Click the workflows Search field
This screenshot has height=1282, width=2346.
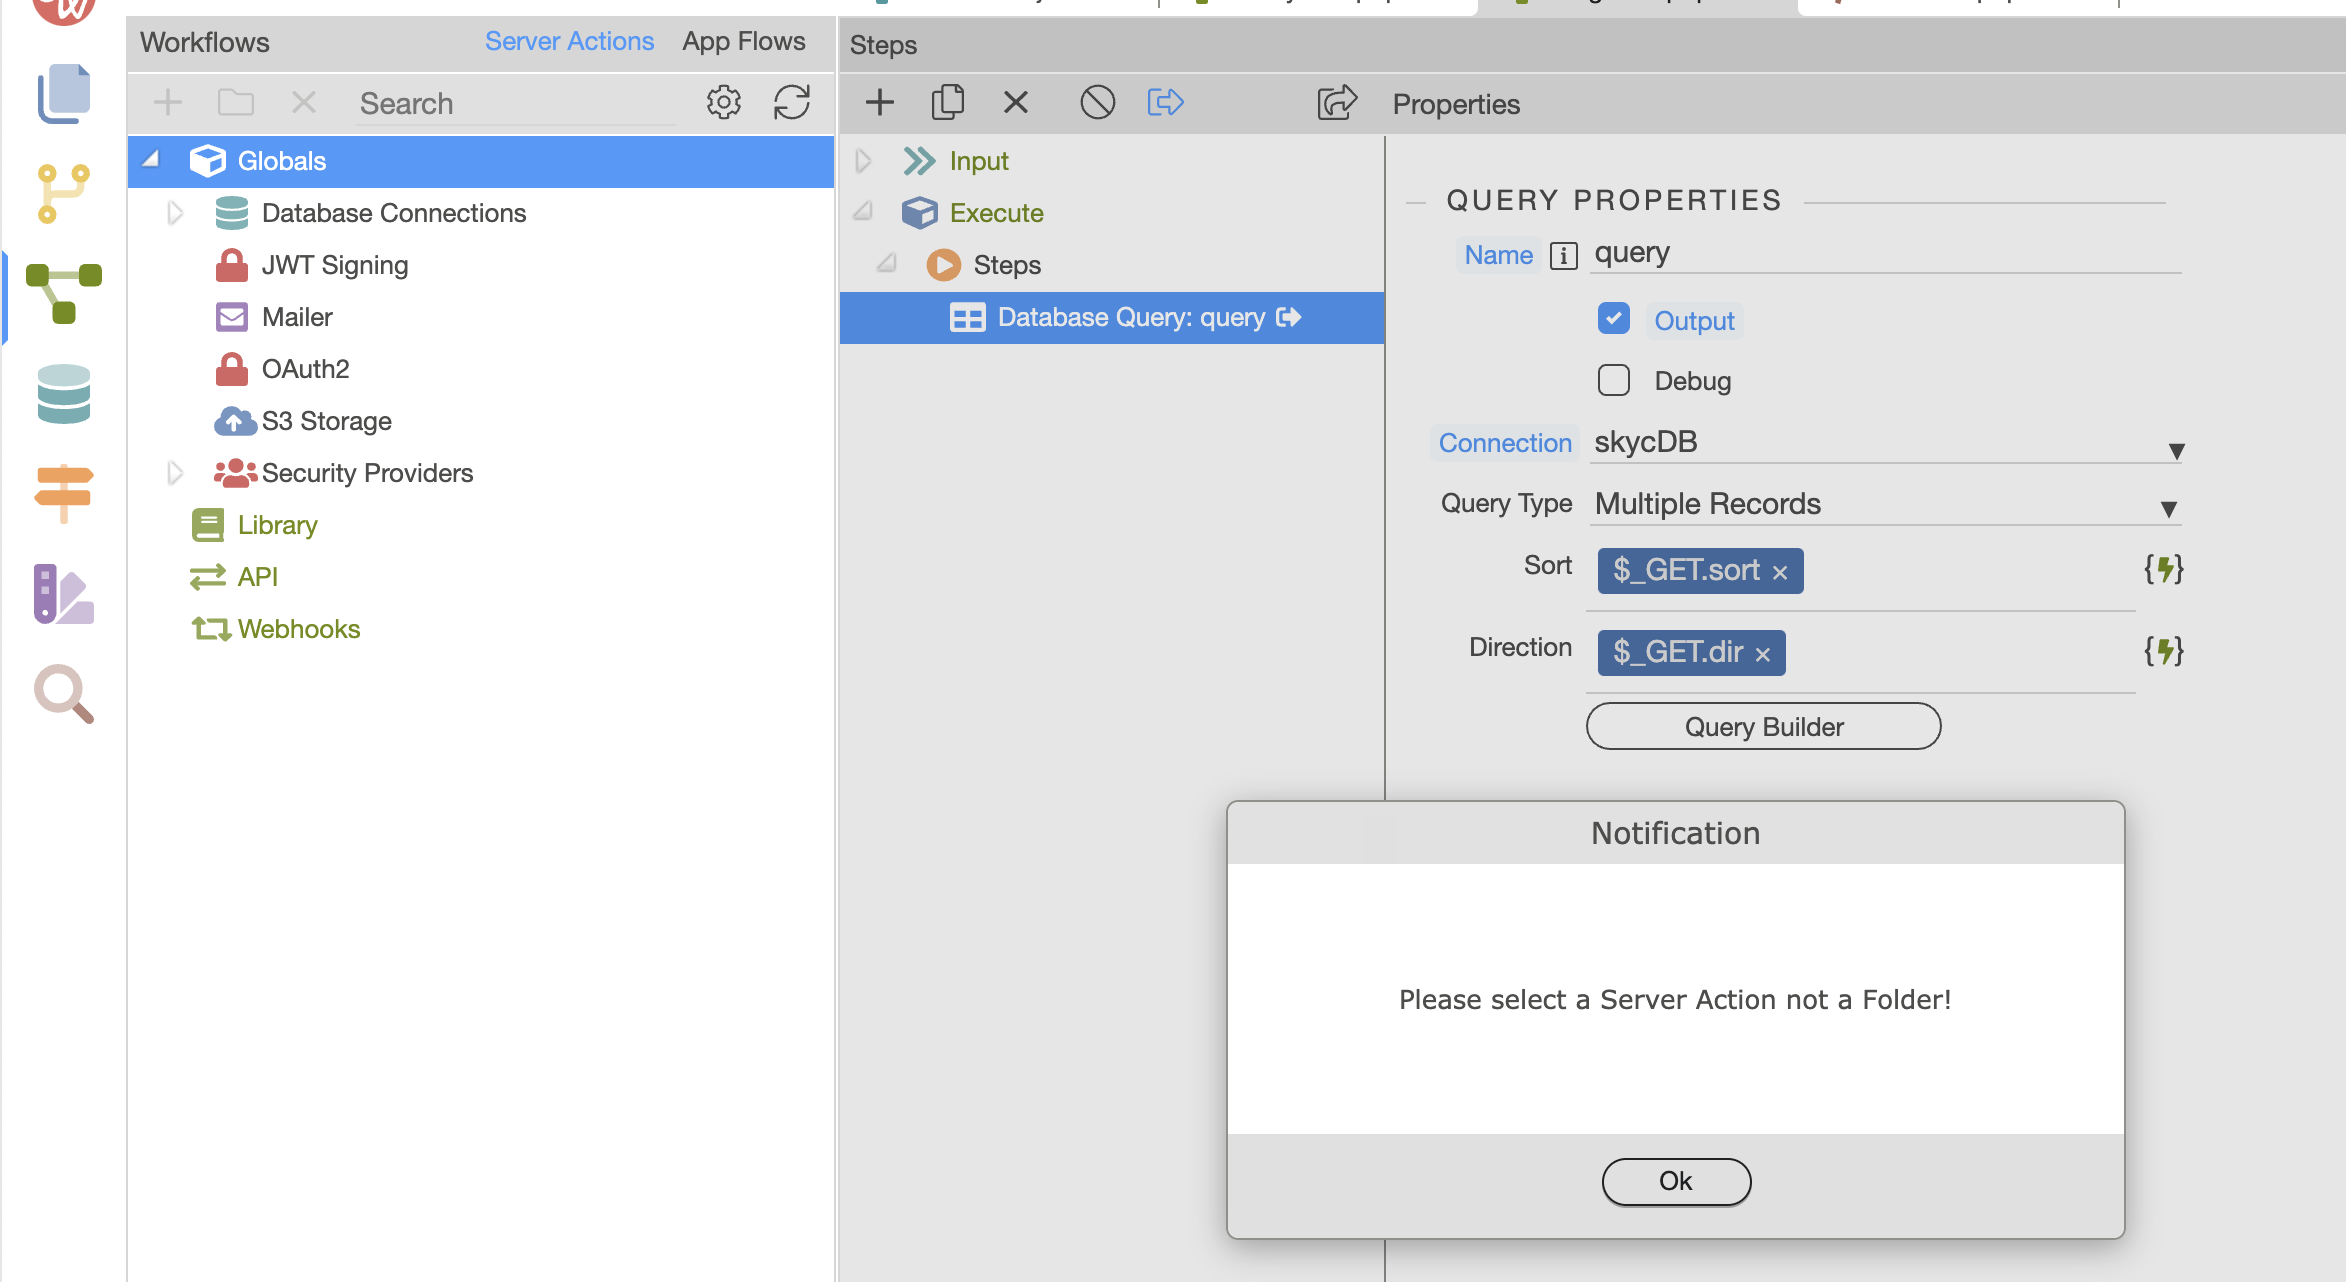(515, 103)
